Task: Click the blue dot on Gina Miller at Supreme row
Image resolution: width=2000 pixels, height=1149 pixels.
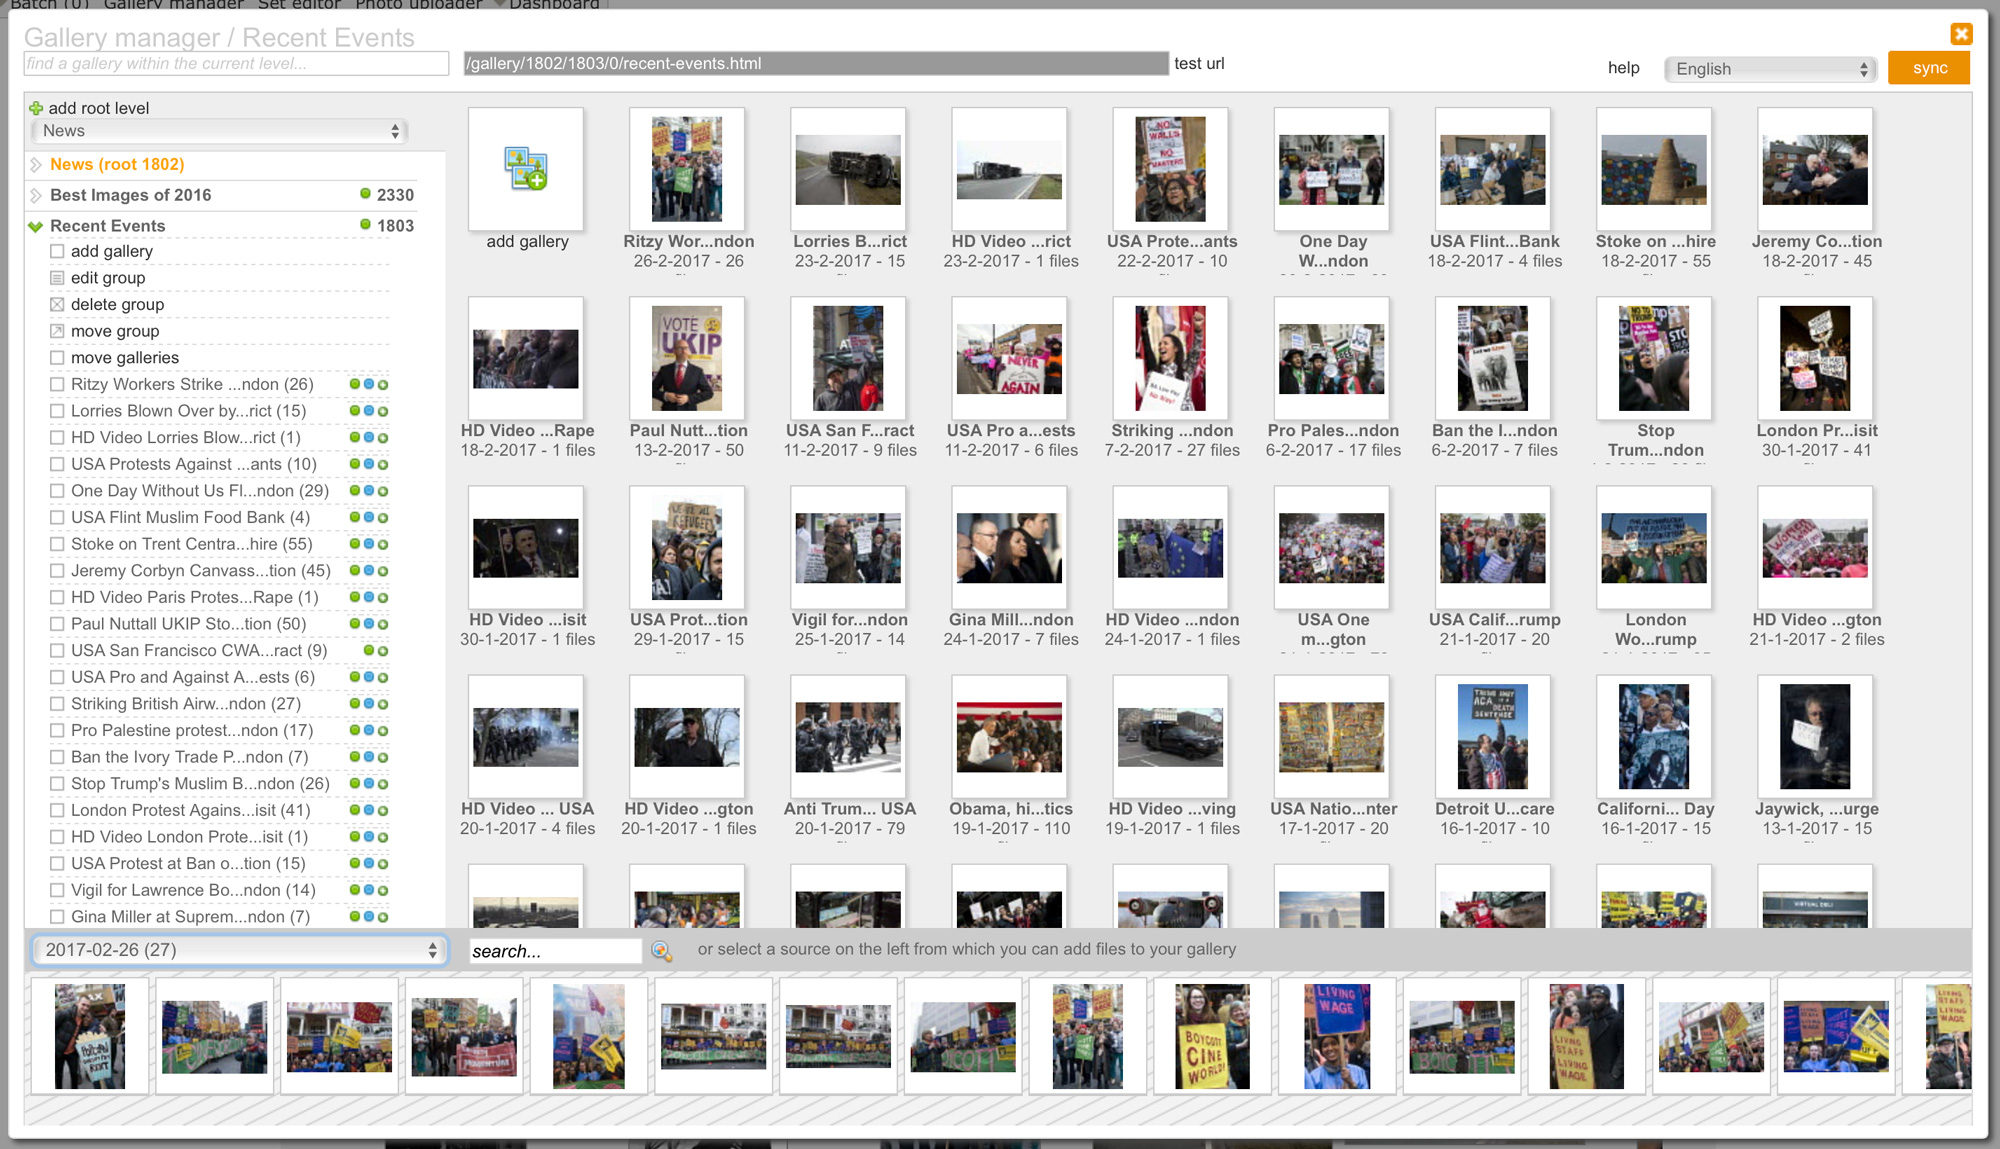Action: click(x=369, y=916)
